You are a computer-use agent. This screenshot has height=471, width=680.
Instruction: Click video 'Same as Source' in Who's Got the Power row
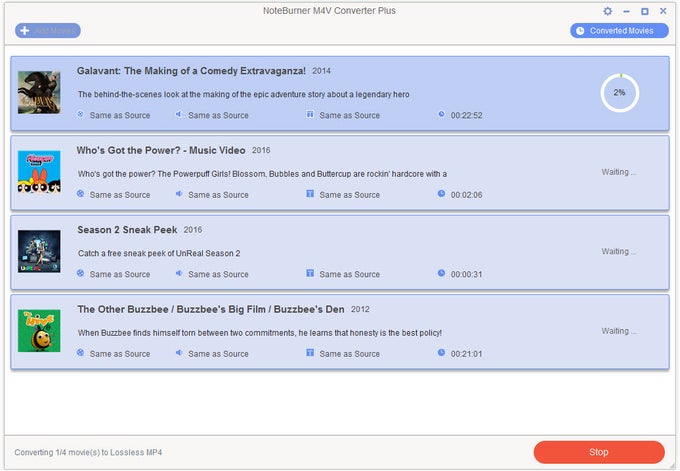pyautogui.click(x=120, y=195)
